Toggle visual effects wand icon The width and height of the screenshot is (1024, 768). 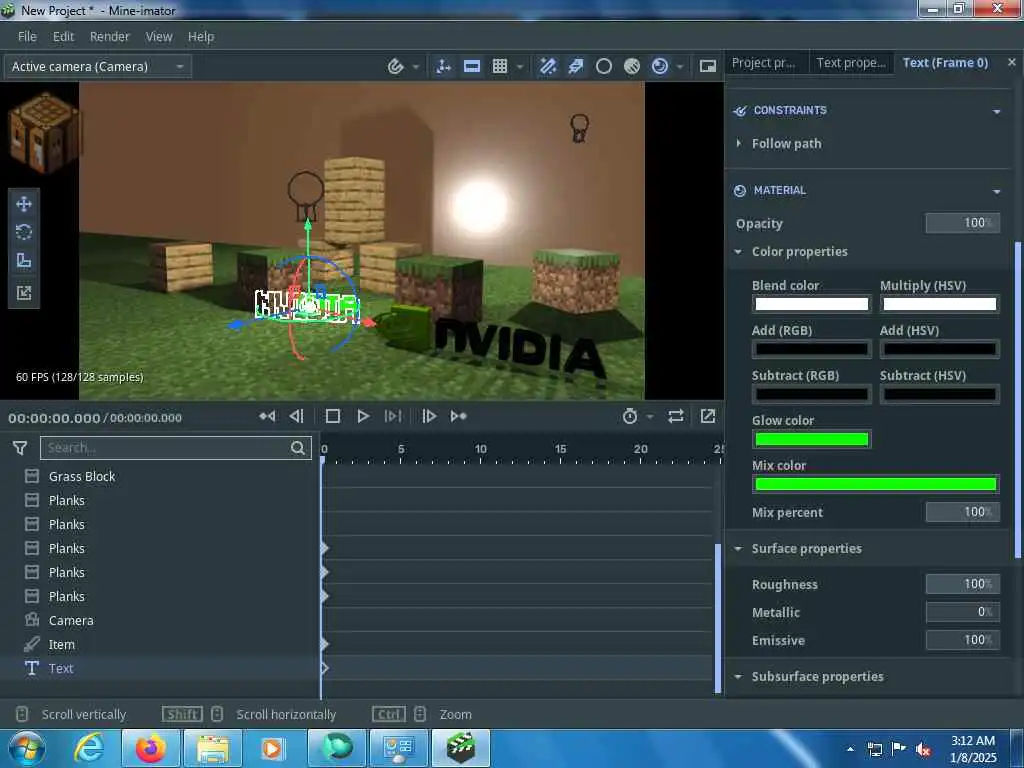coord(548,66)
